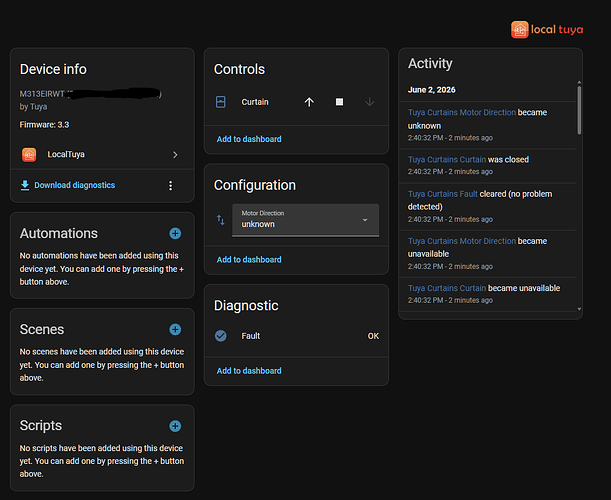
Task: Click the Fault row label in Diagnostic
Action: tap(251, 336)
